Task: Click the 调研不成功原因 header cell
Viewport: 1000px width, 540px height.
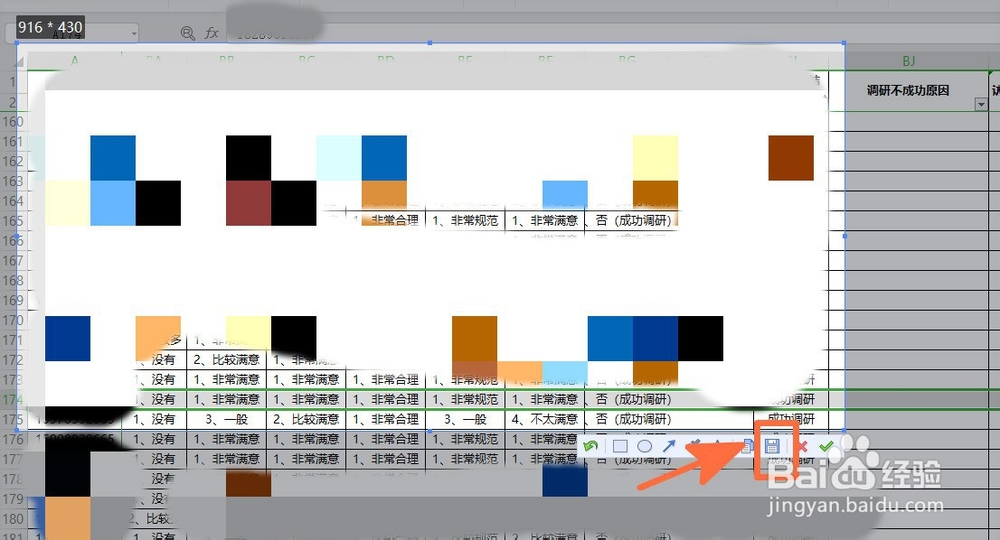Action: 908,91
